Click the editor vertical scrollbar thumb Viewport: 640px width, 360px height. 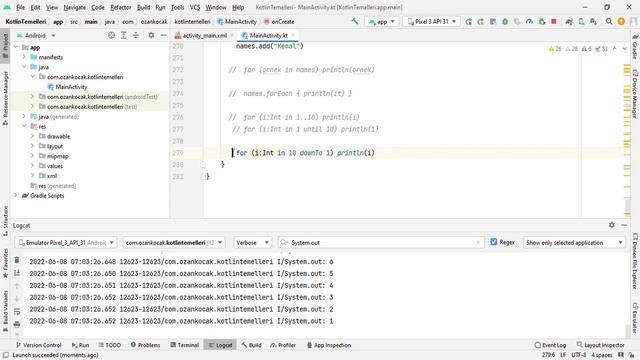[628, 206]
